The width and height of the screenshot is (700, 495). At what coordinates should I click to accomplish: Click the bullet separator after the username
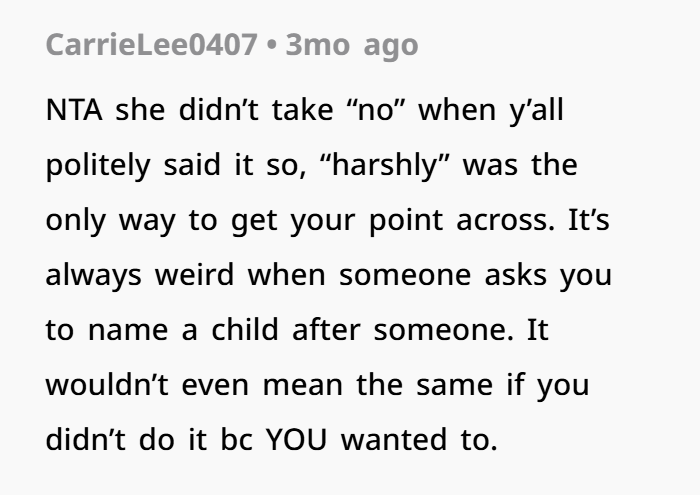(271, 46)
